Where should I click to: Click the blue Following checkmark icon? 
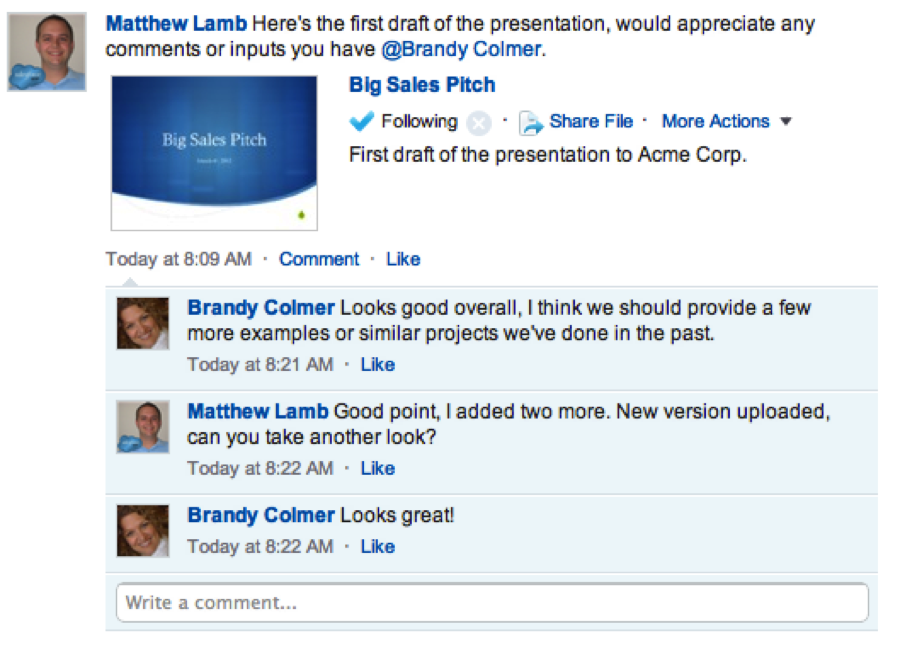pyautogui.click(x=361, y=121)
